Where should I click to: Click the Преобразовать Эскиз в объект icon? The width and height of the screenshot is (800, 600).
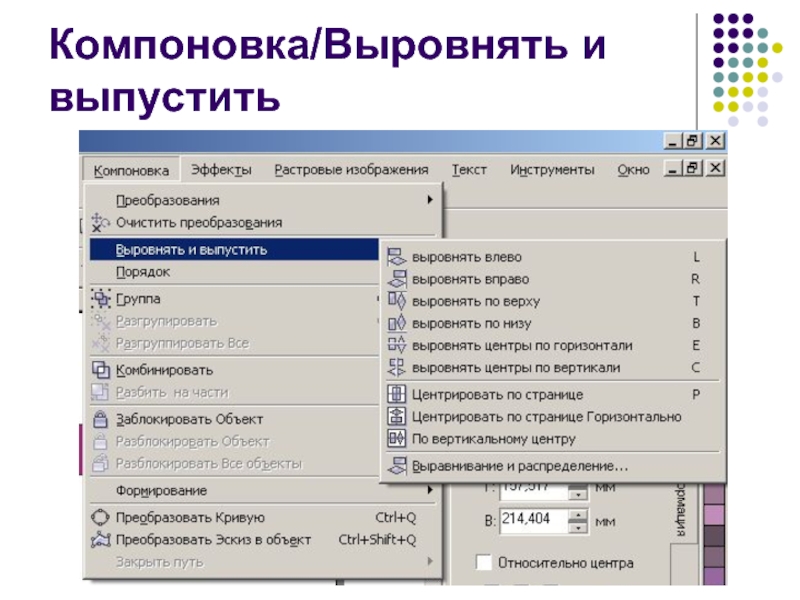(x=101, y=539)
